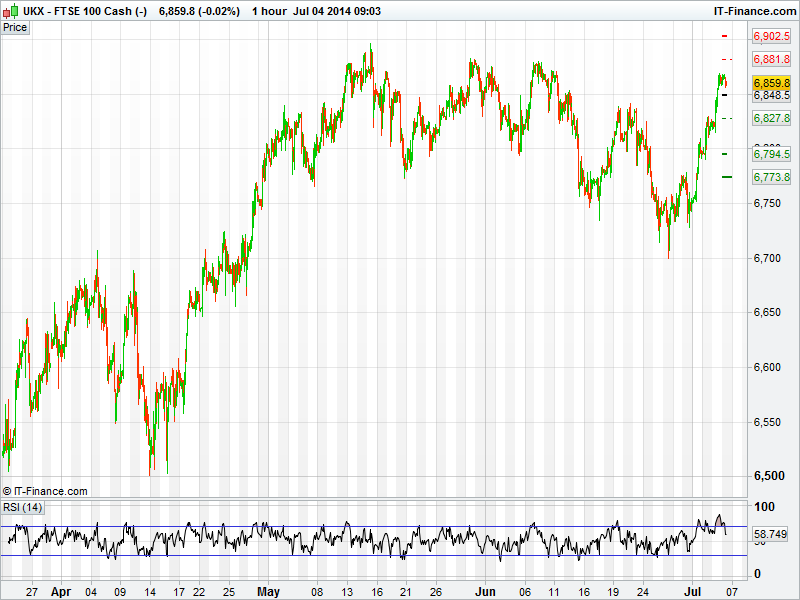Click the '1 hour' timeframe text
800x600 pixels.
tap(269, 10)
